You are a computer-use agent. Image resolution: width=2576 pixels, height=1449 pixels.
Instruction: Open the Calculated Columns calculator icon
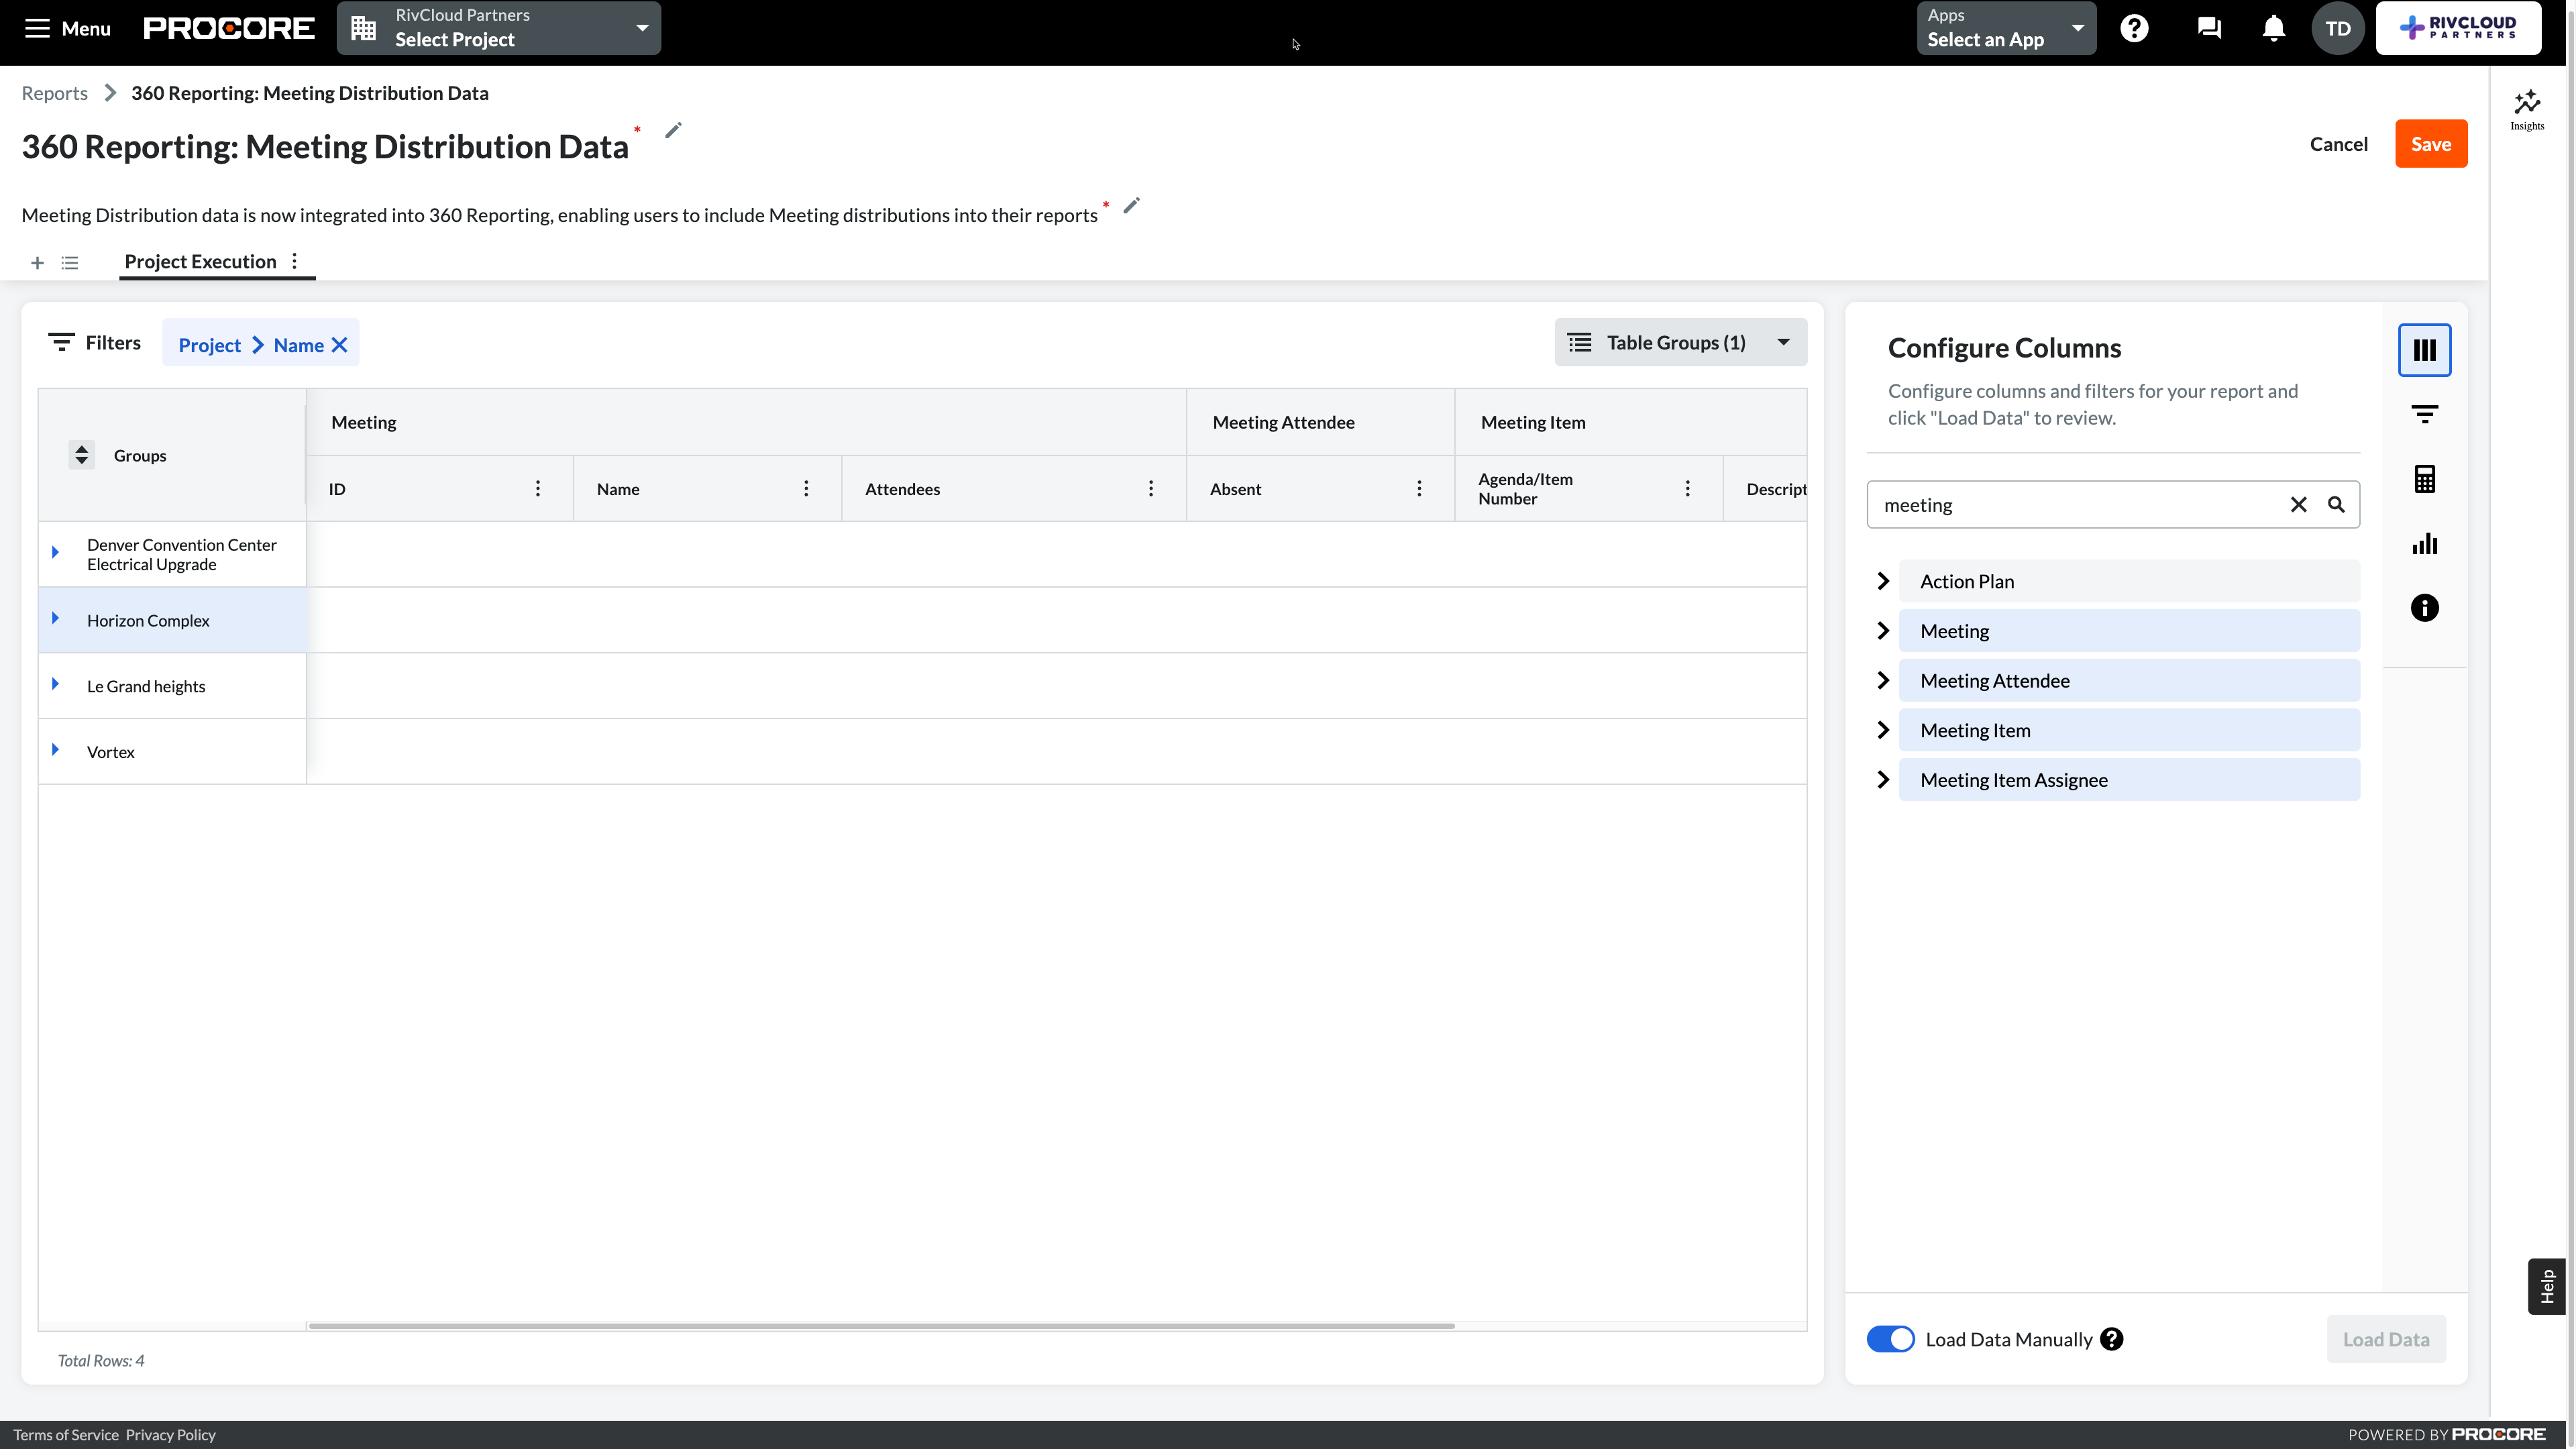[2424, 478]
